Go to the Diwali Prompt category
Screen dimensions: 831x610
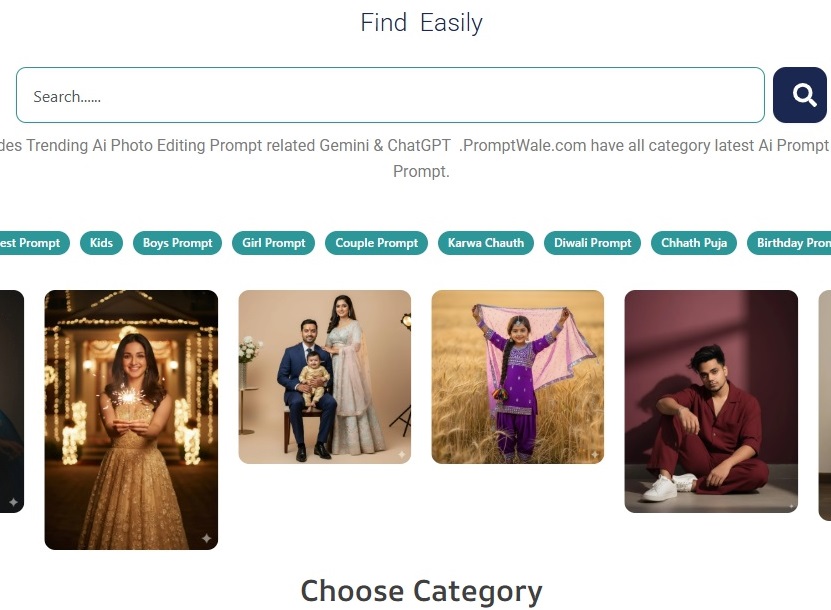coord(592,243)
